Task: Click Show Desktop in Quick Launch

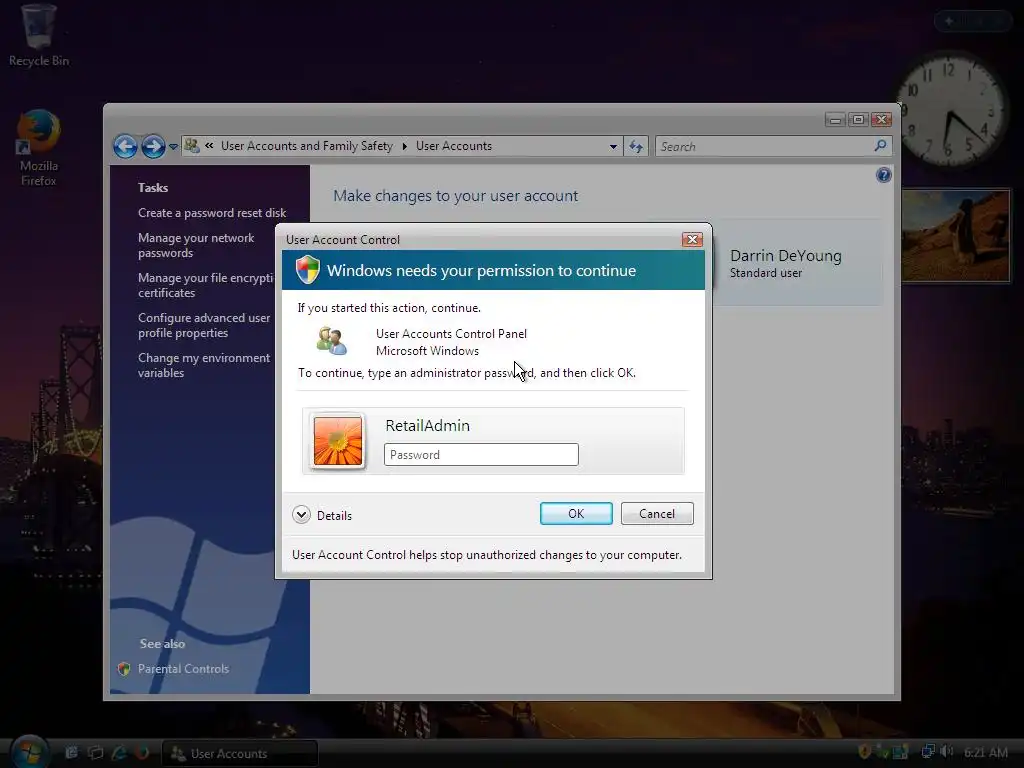Action: pyautogui.click(x=71, y=753)
